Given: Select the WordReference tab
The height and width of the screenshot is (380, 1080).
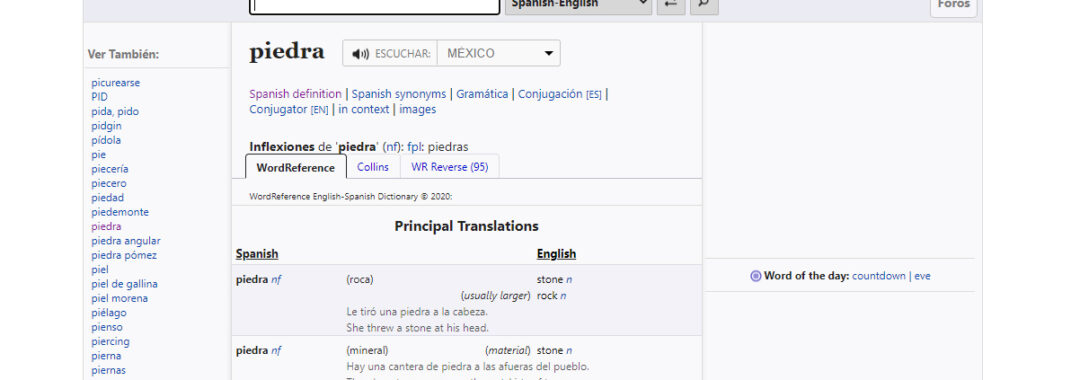Looking at the screenshot, I should point(295,167).
